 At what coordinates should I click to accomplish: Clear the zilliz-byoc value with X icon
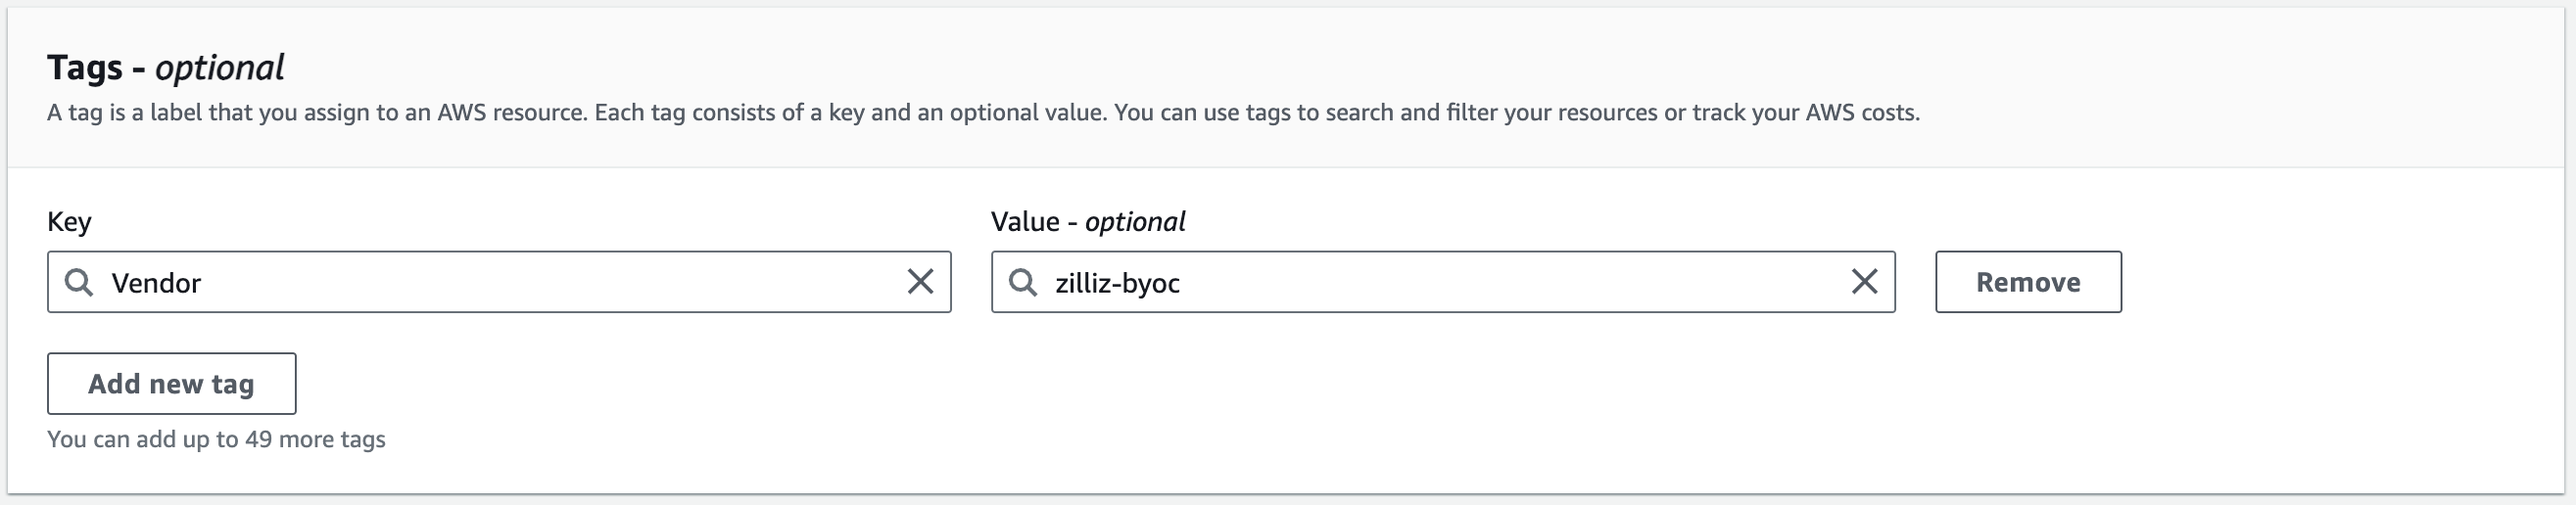pyautogui.click(x=1864, y=282)
